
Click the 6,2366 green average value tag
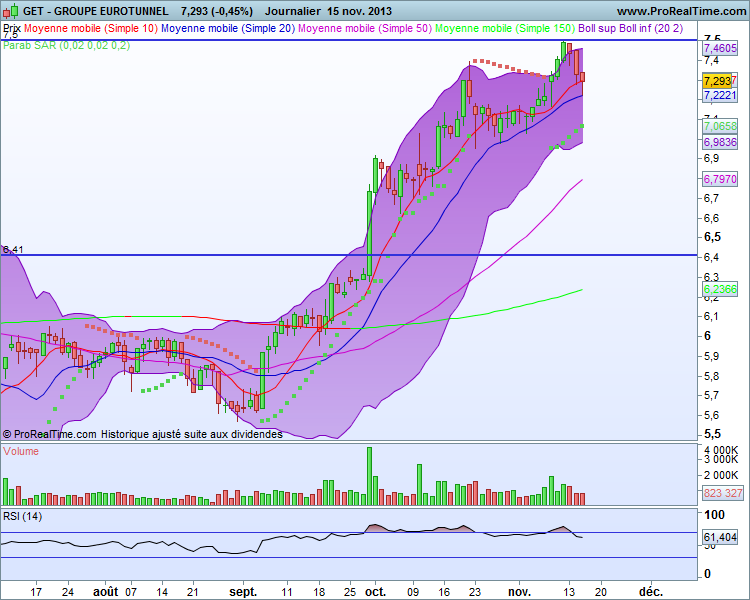[720, 289]
